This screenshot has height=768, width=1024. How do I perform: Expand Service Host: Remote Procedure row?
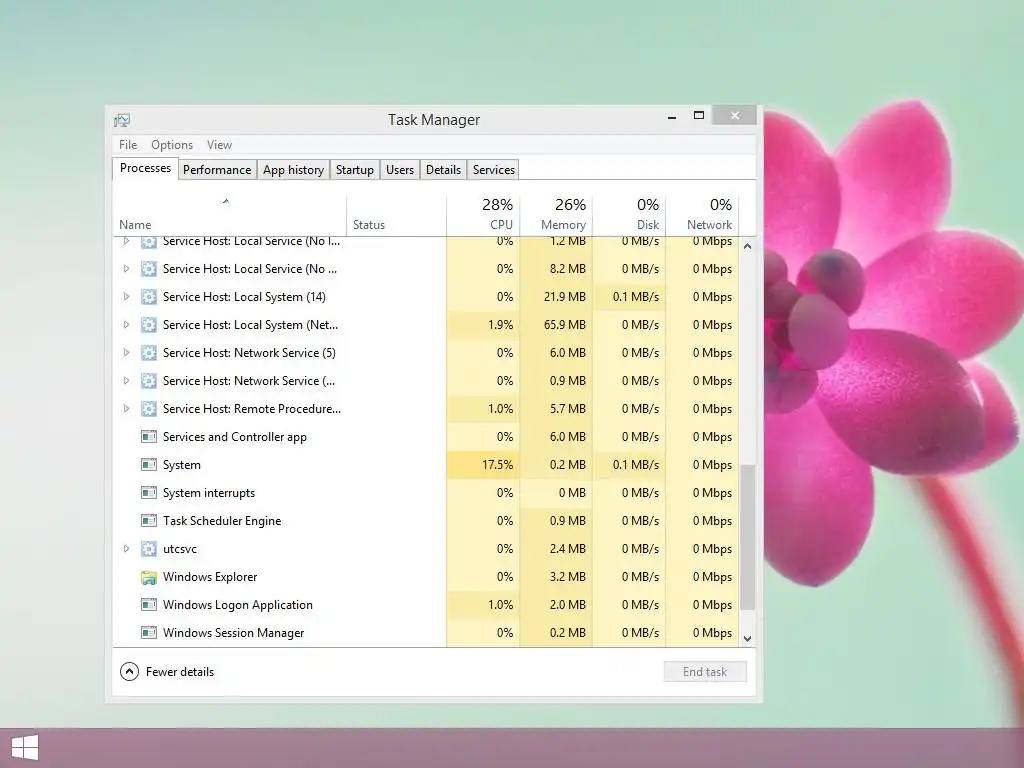pos(126,409)
